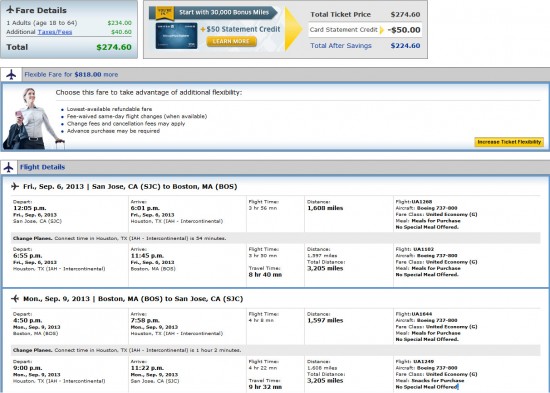Image resolution: width=550 pixels, height=393 pixels.
Task: Click the yellow arrow next to Card Statement Credit
Action: [x=382, y=30]
